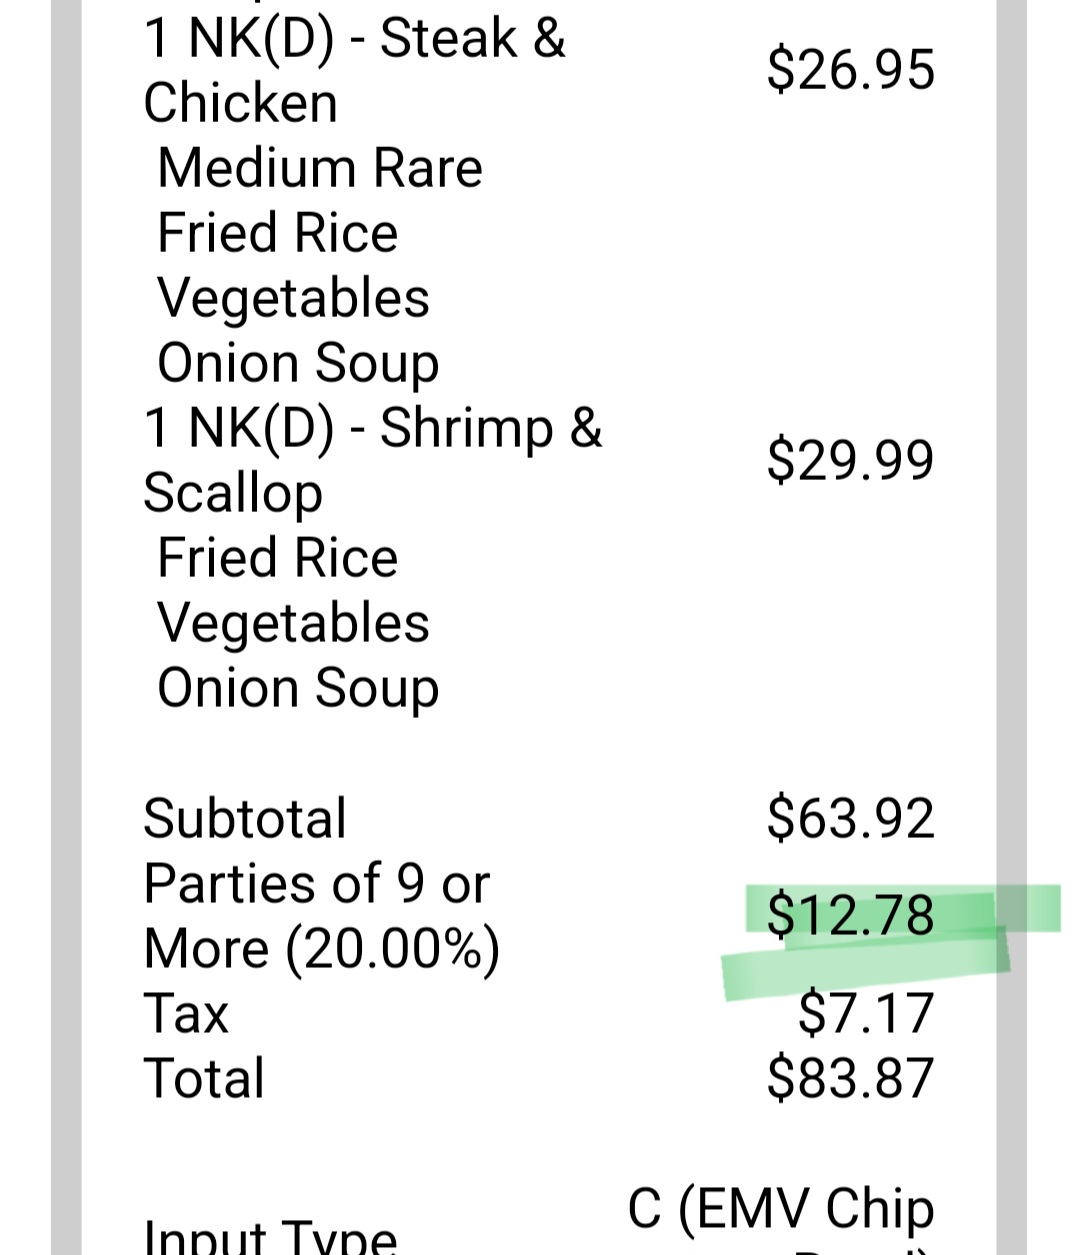Select the $63.92 subtotal amount
The height and width of the screenshot is (1255, 1080).
pyautogui.click(x=850, y=818)
